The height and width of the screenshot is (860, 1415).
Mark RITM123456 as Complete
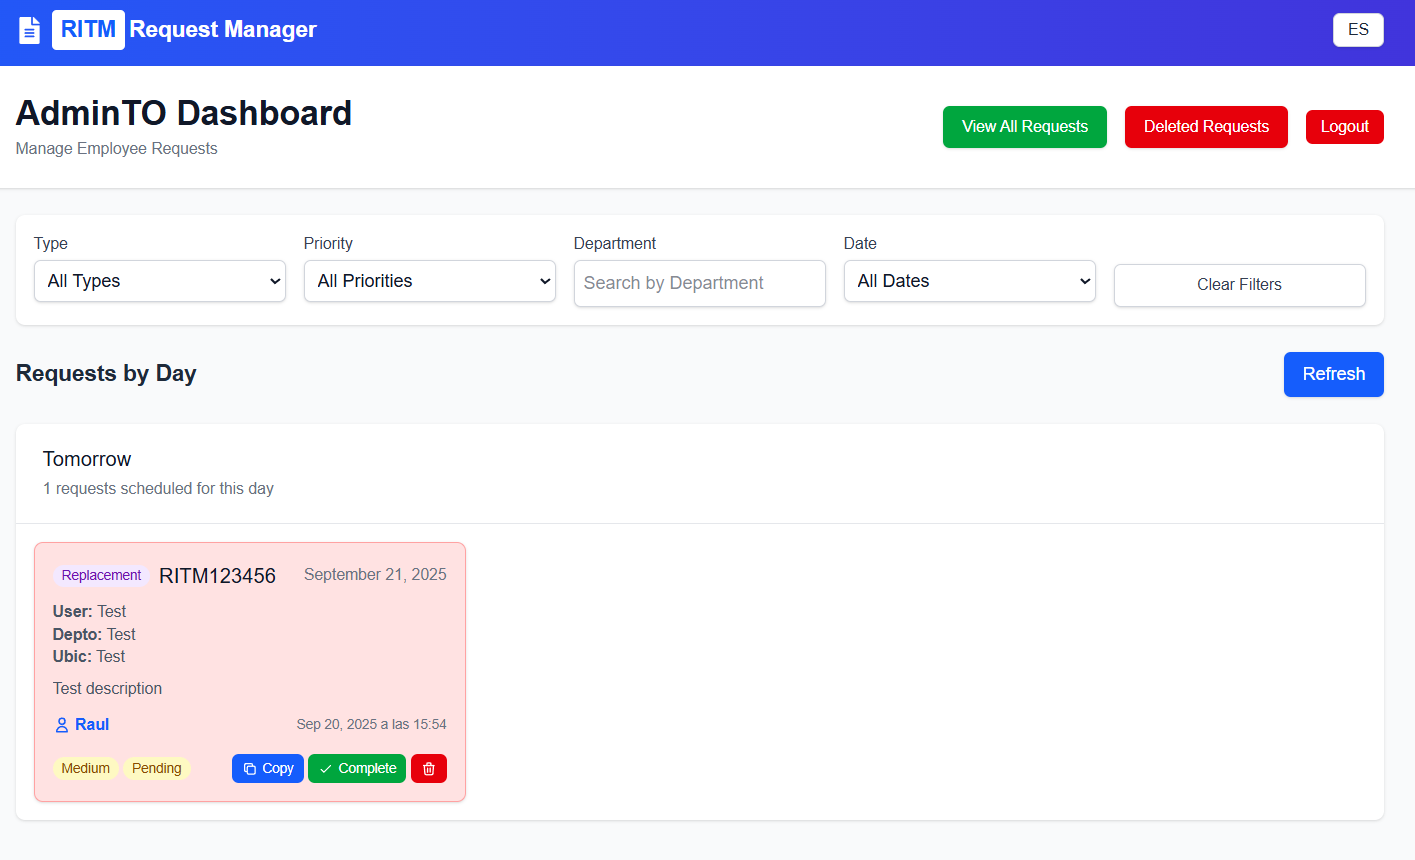[x=357, y=768]
